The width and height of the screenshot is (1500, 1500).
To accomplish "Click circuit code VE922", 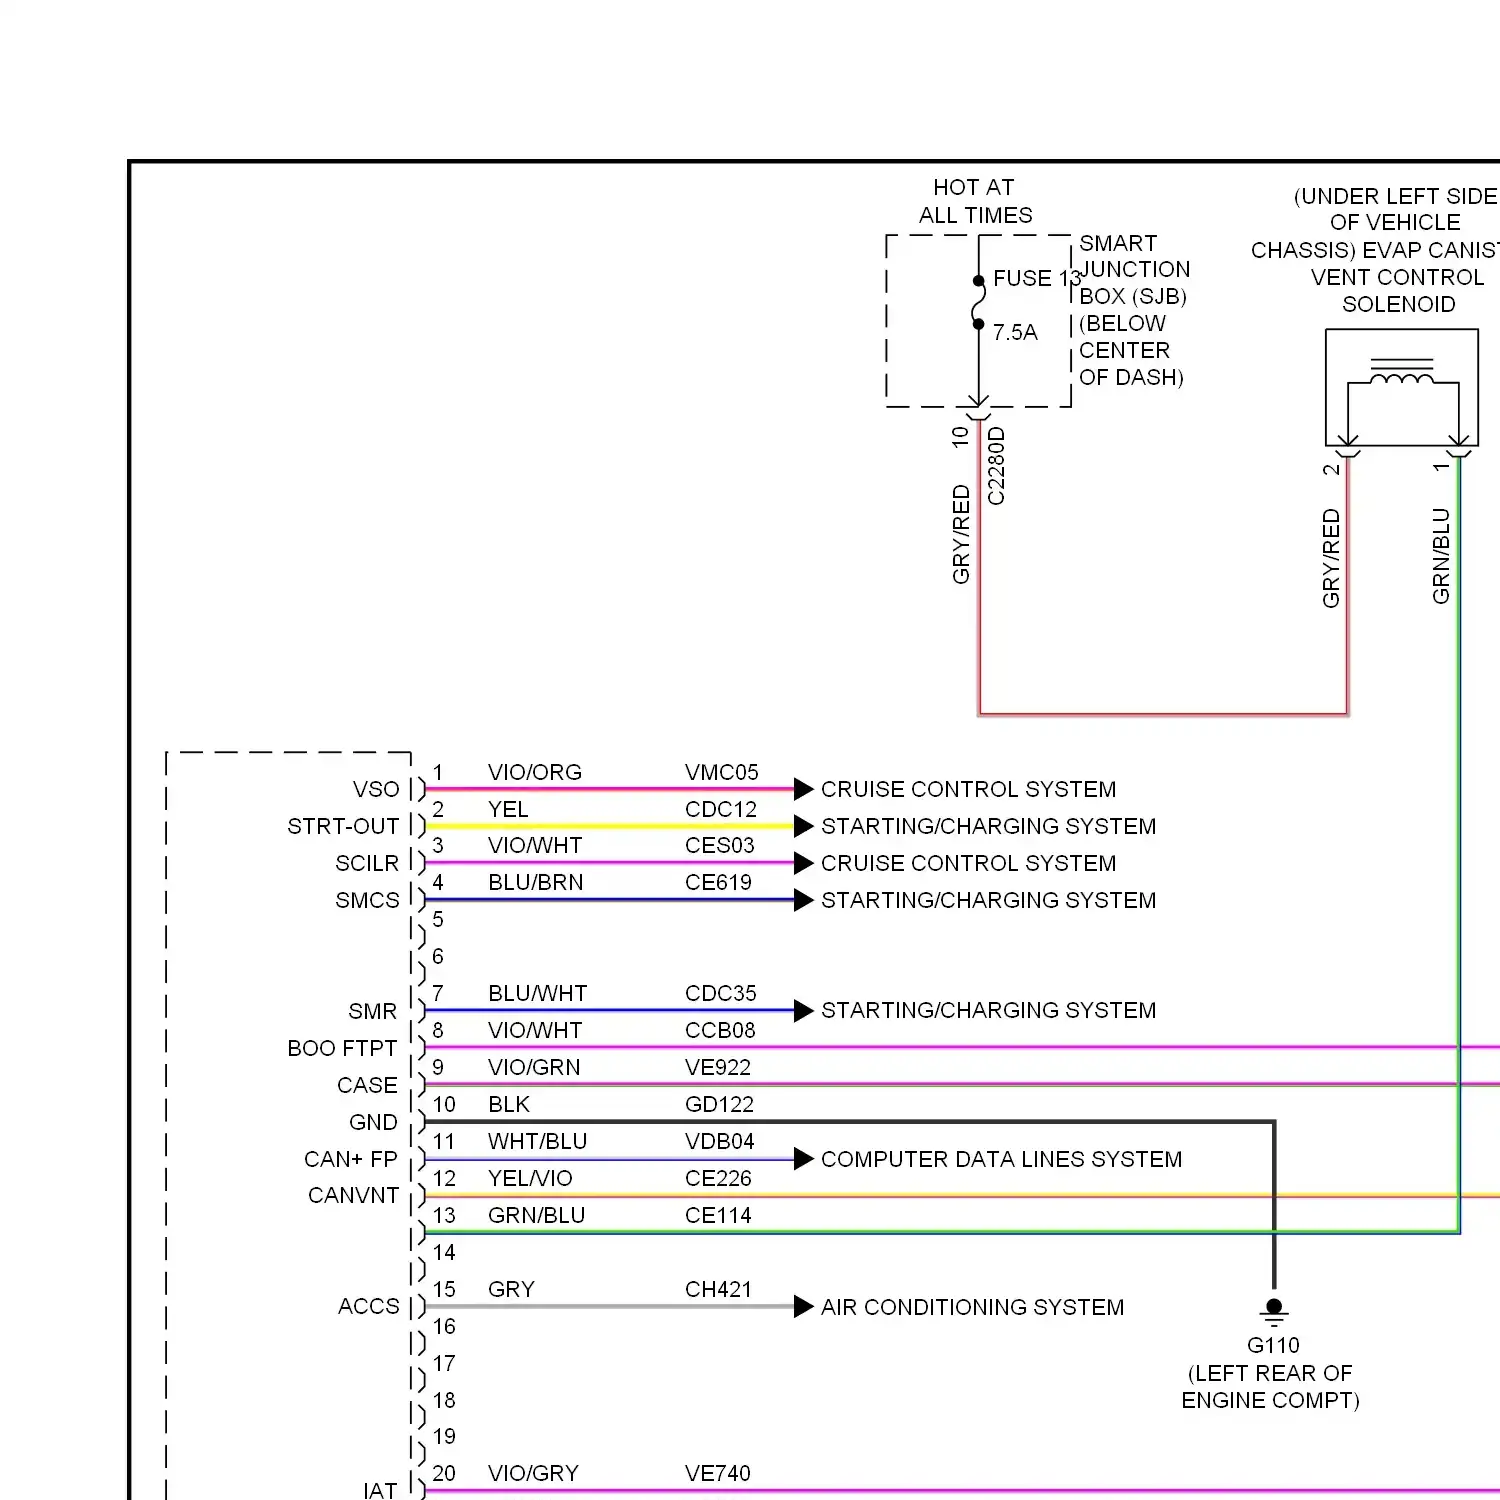I will pyautogui.click(x=718, y=1067).
